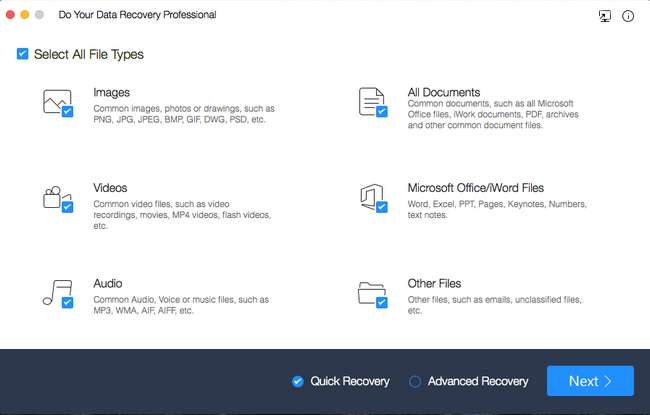Toggle the Videos checkbox

coord(68,207)
